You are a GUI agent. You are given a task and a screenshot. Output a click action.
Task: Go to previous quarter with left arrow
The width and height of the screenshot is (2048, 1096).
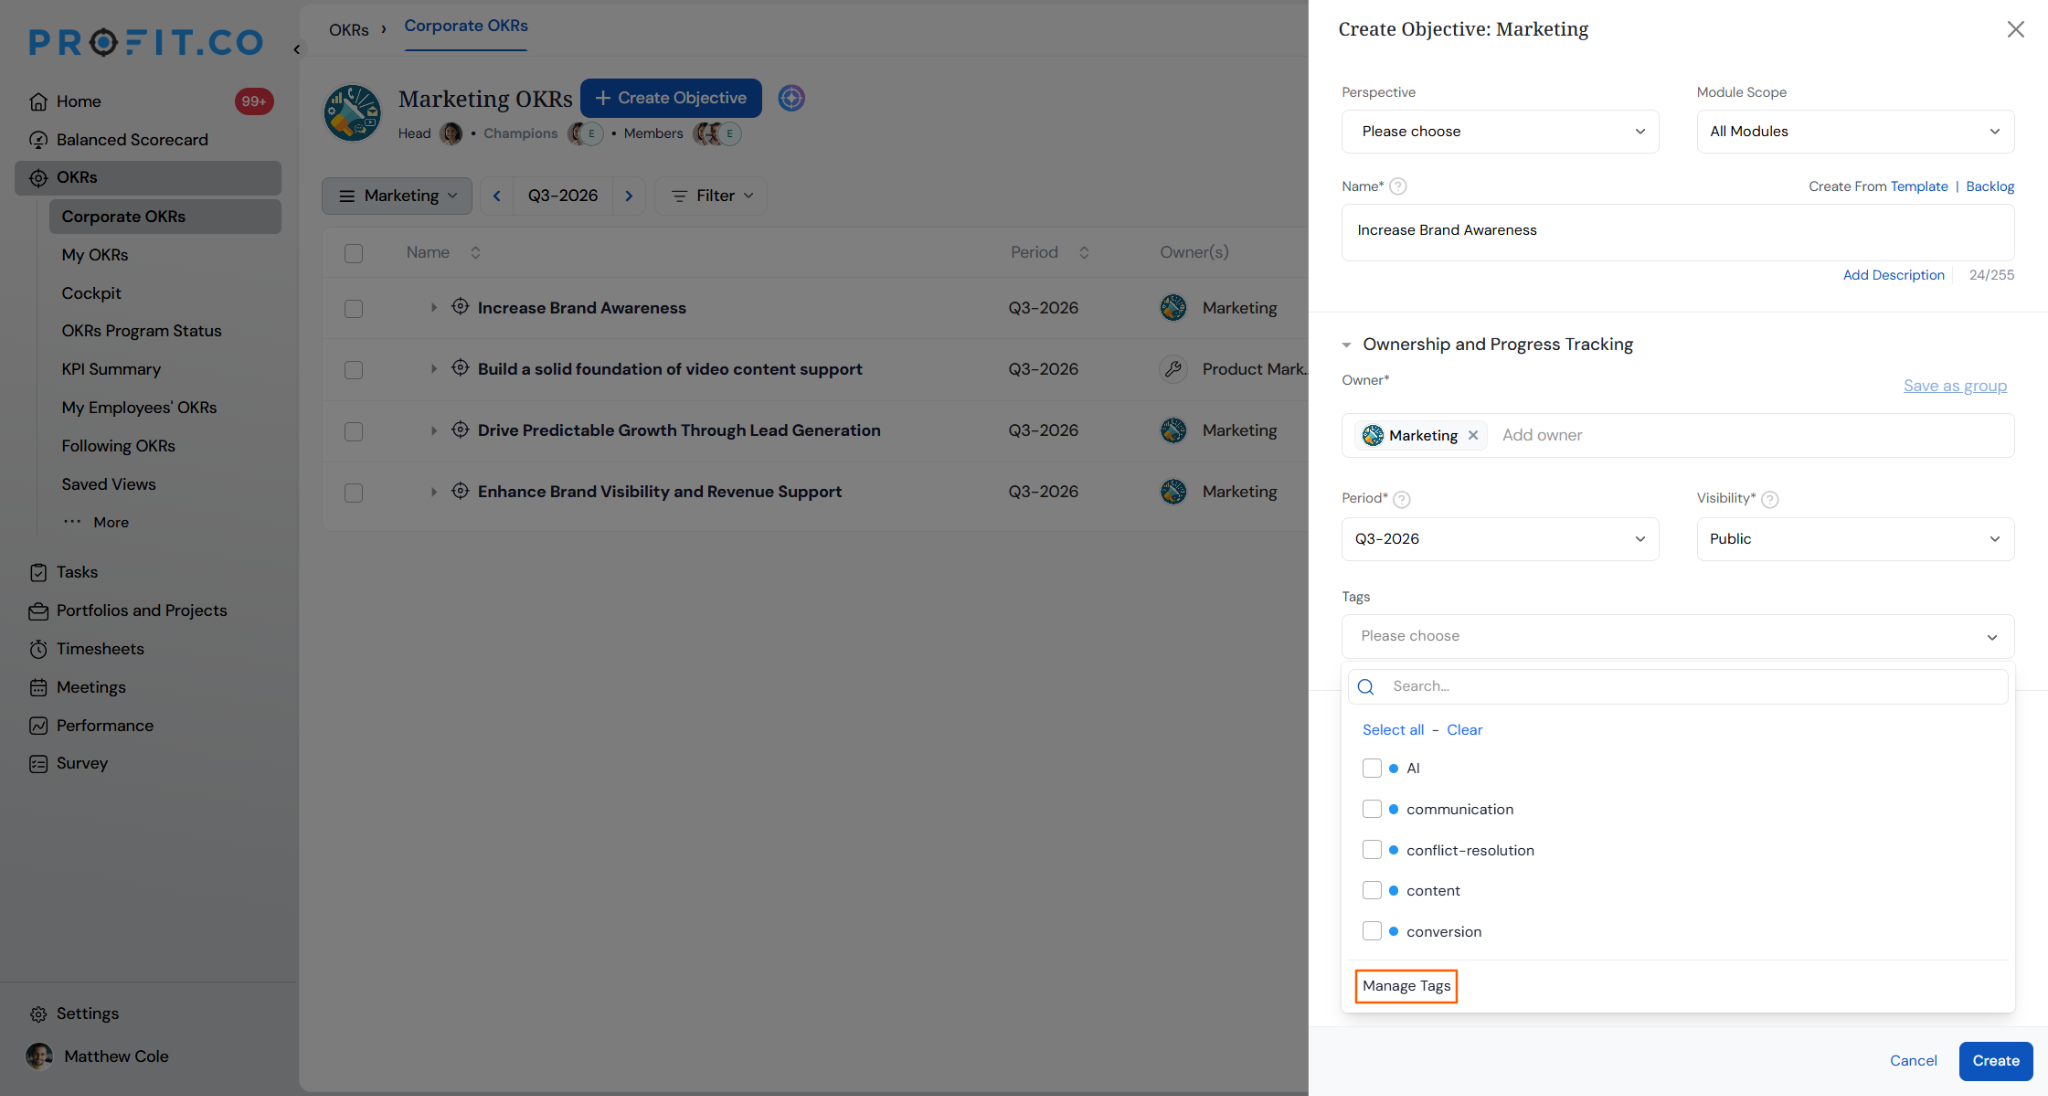point(496,196)
